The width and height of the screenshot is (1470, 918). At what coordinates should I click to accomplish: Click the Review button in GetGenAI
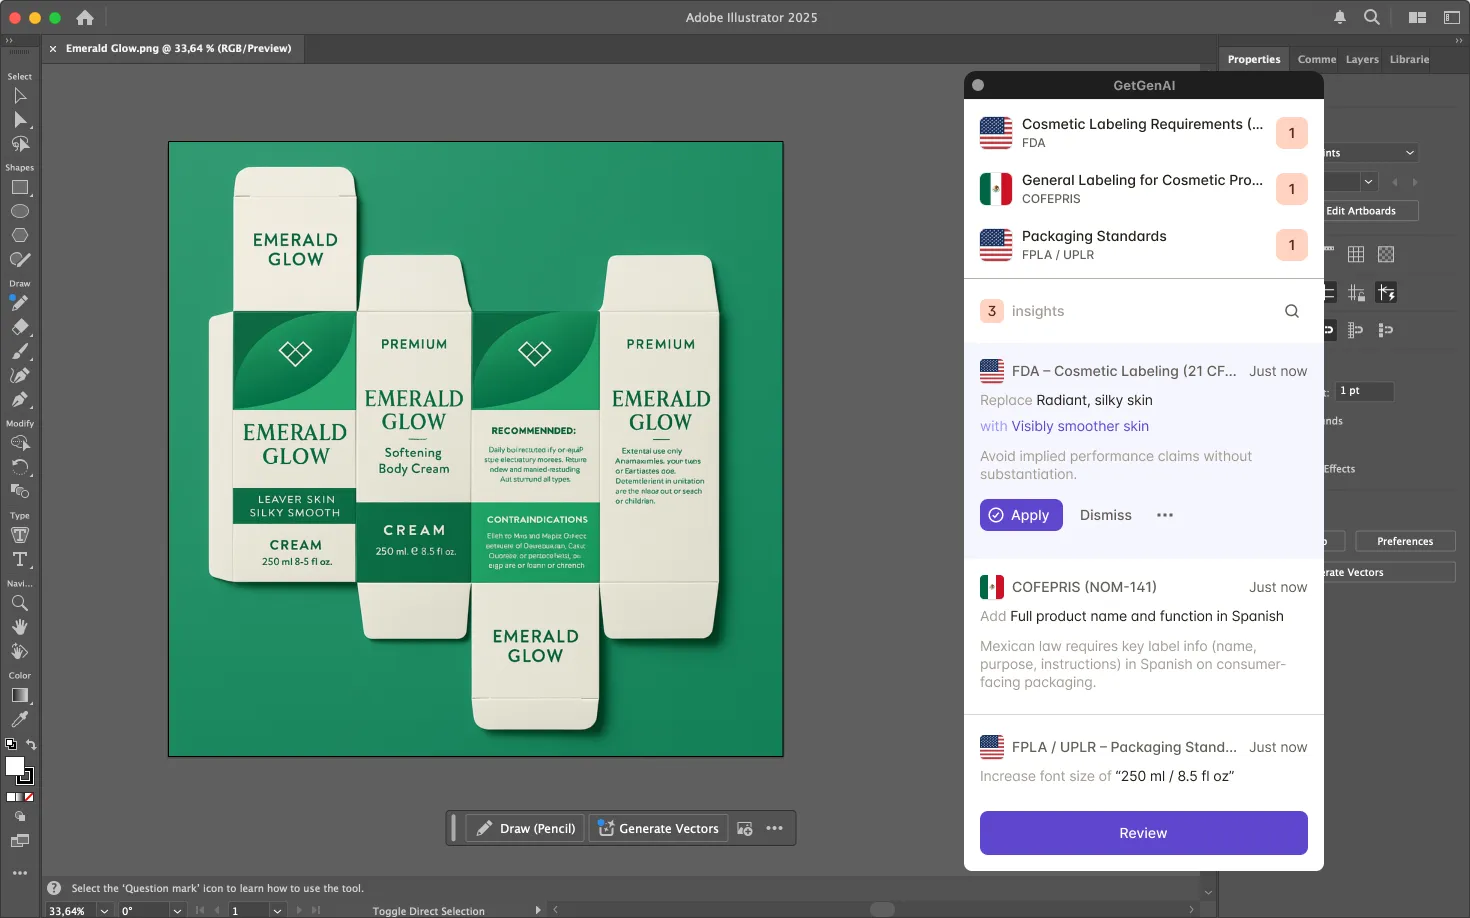click(1143, 833)
